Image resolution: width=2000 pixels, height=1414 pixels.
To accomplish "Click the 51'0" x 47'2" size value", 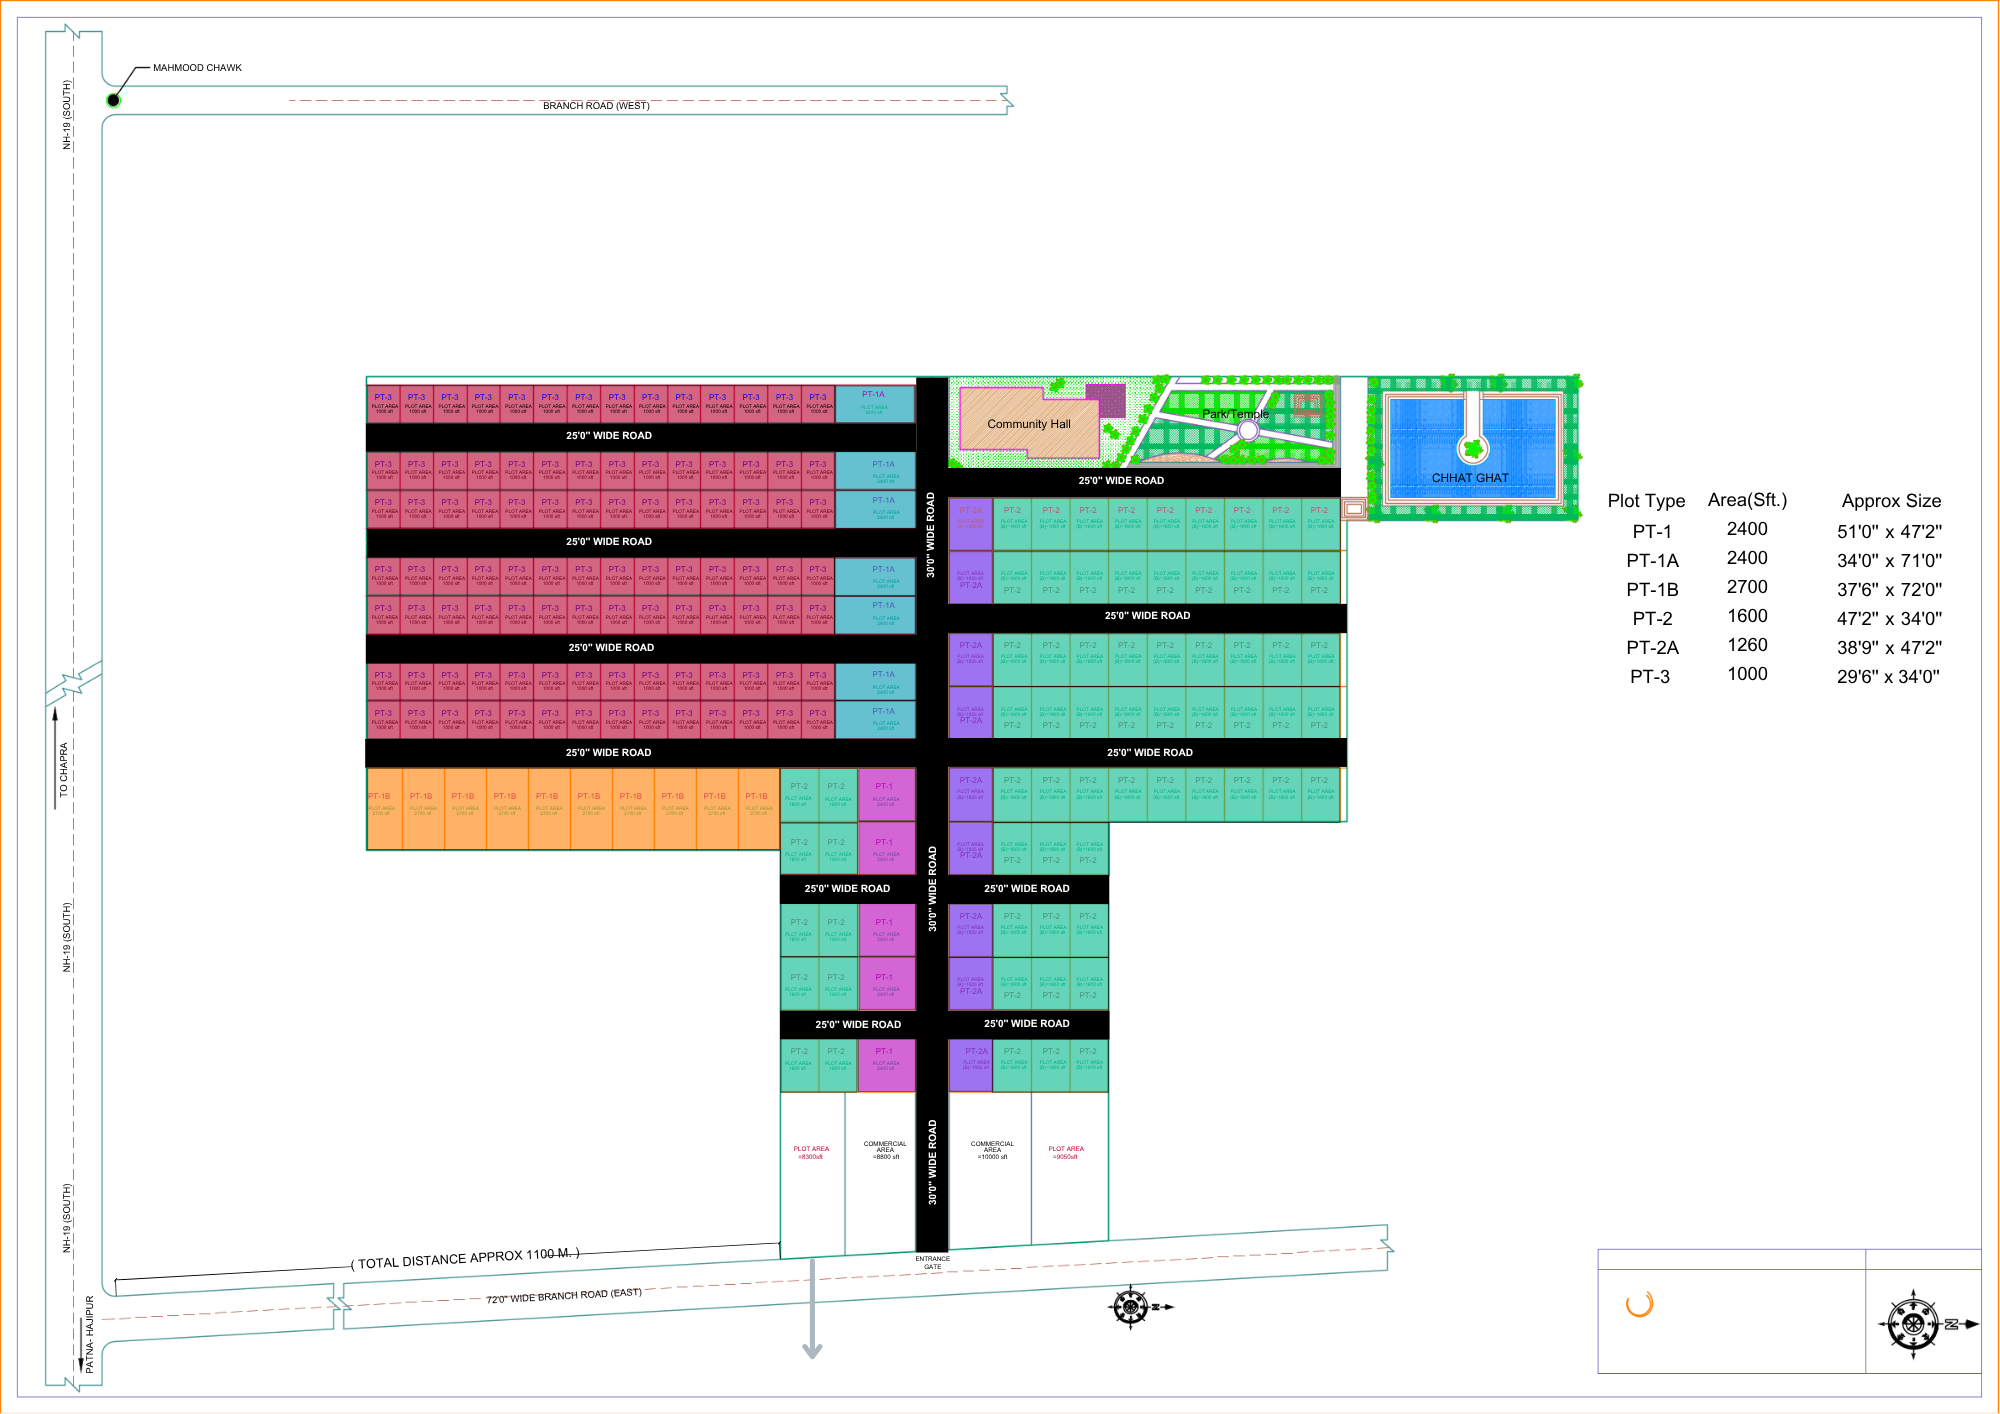I will [x=1889, y=531].
